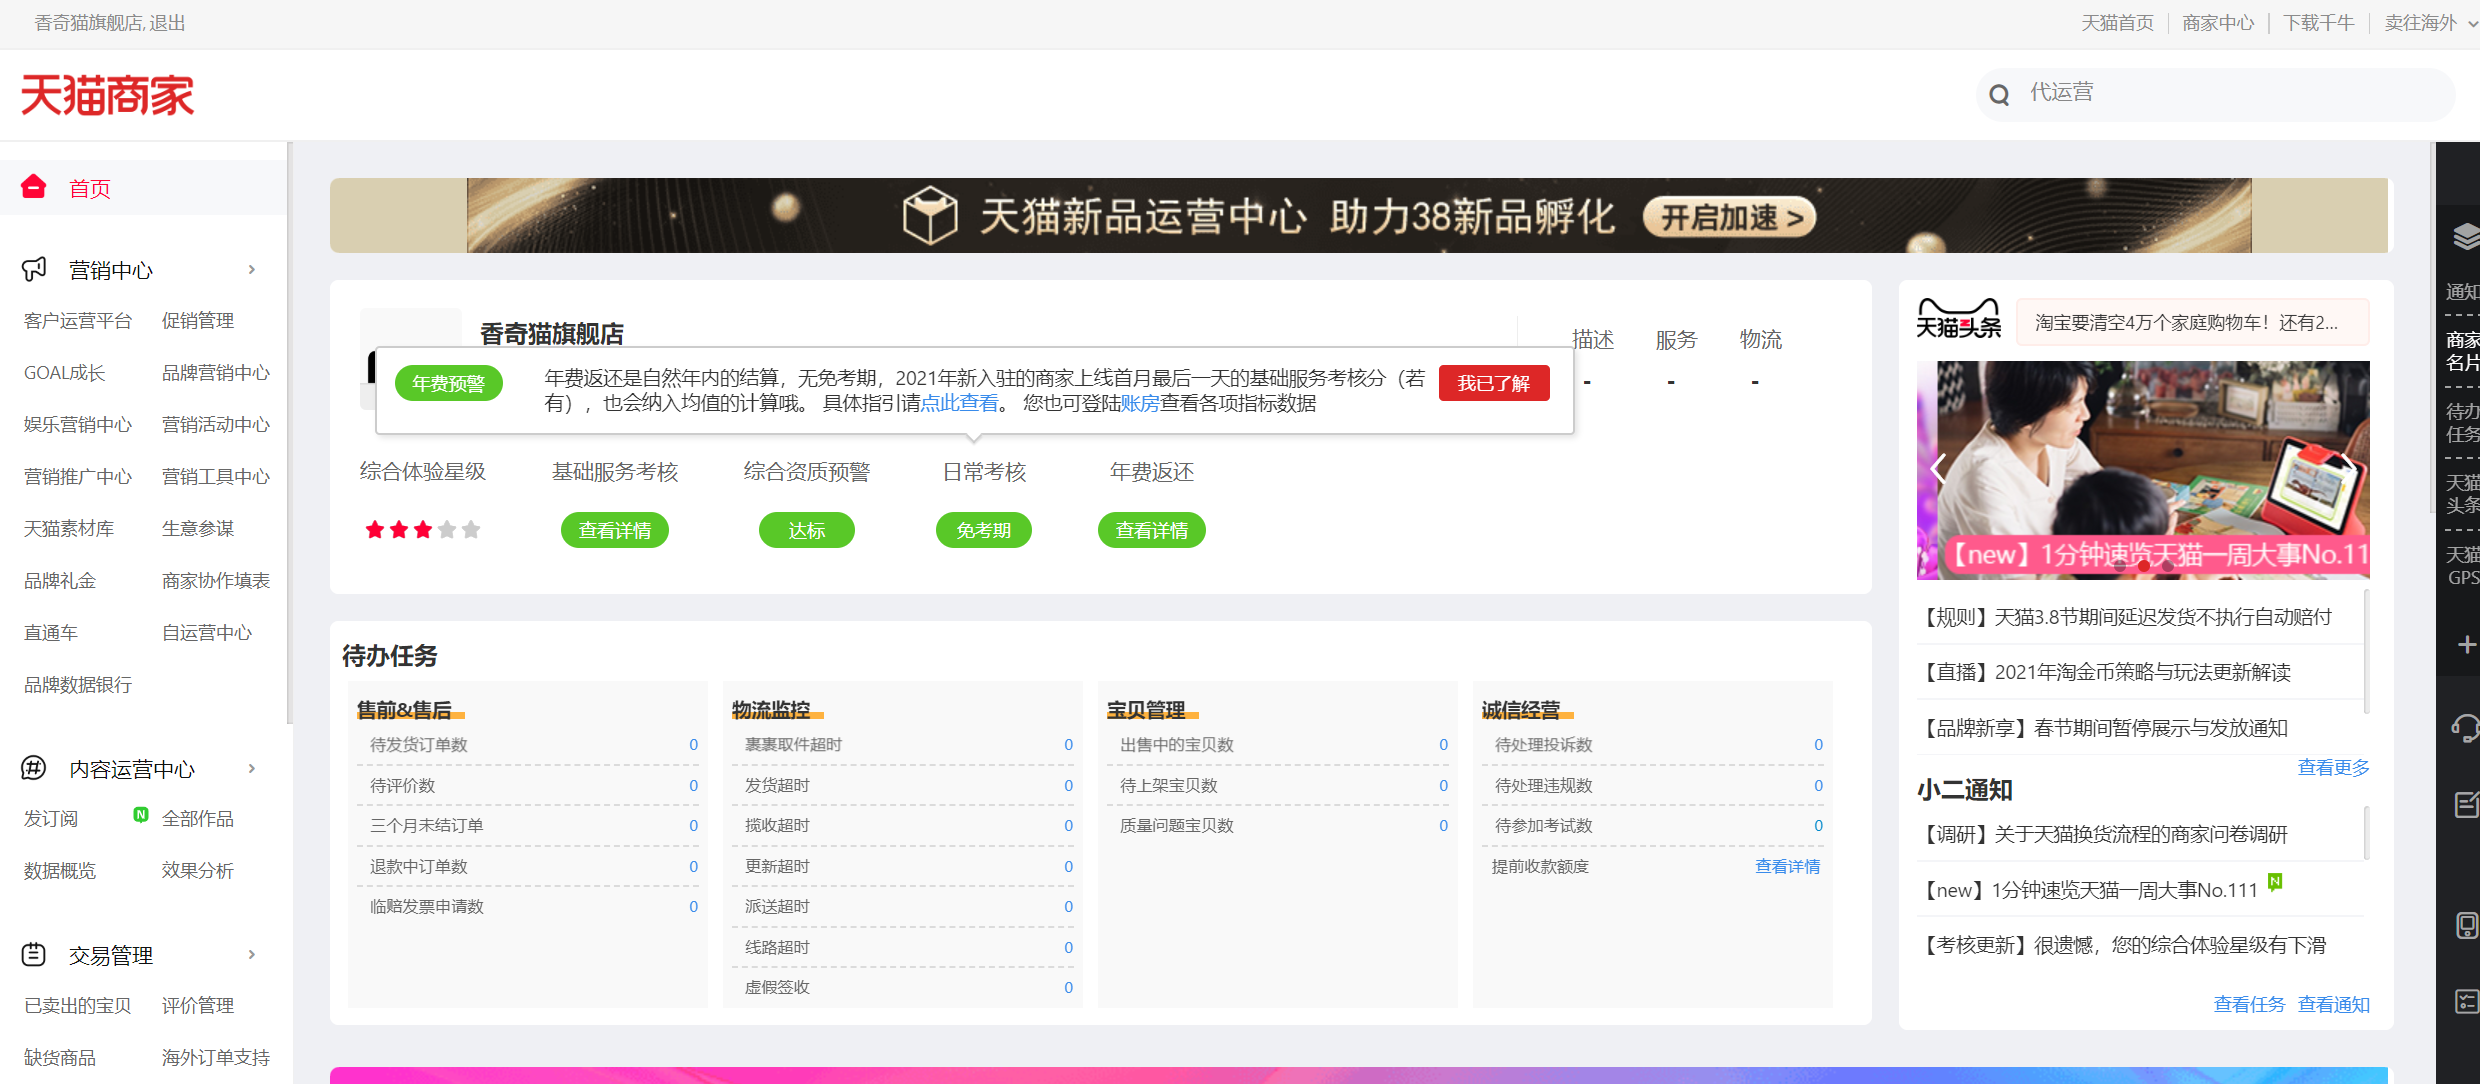Click the 综合体验星级 star rating
The height and width of the screenshot is (1084, 2480).
[422, 530]
